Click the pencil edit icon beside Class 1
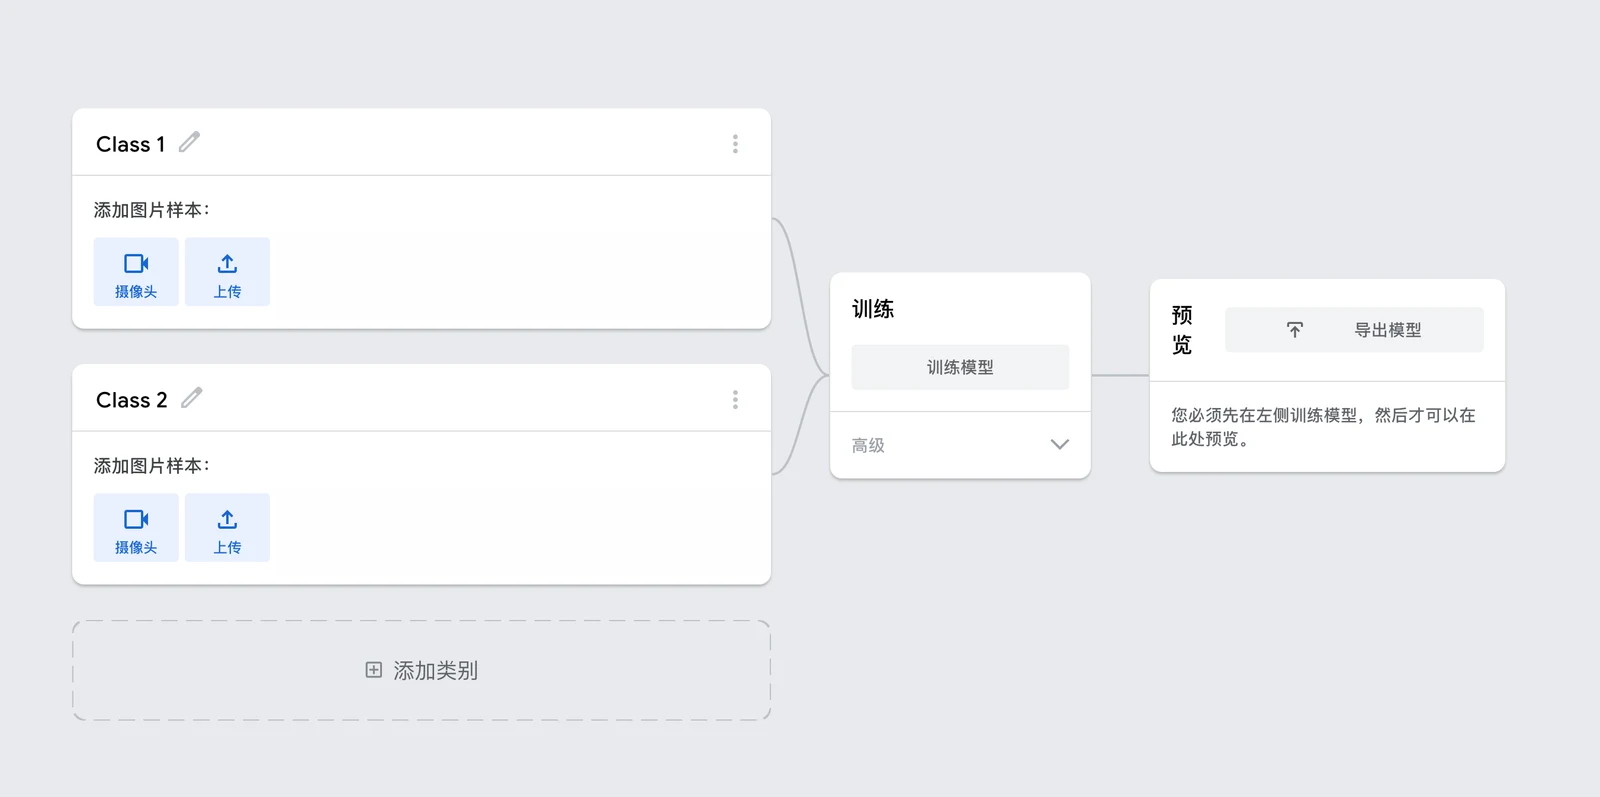The image size is (1600, 797). coord(189,142)
